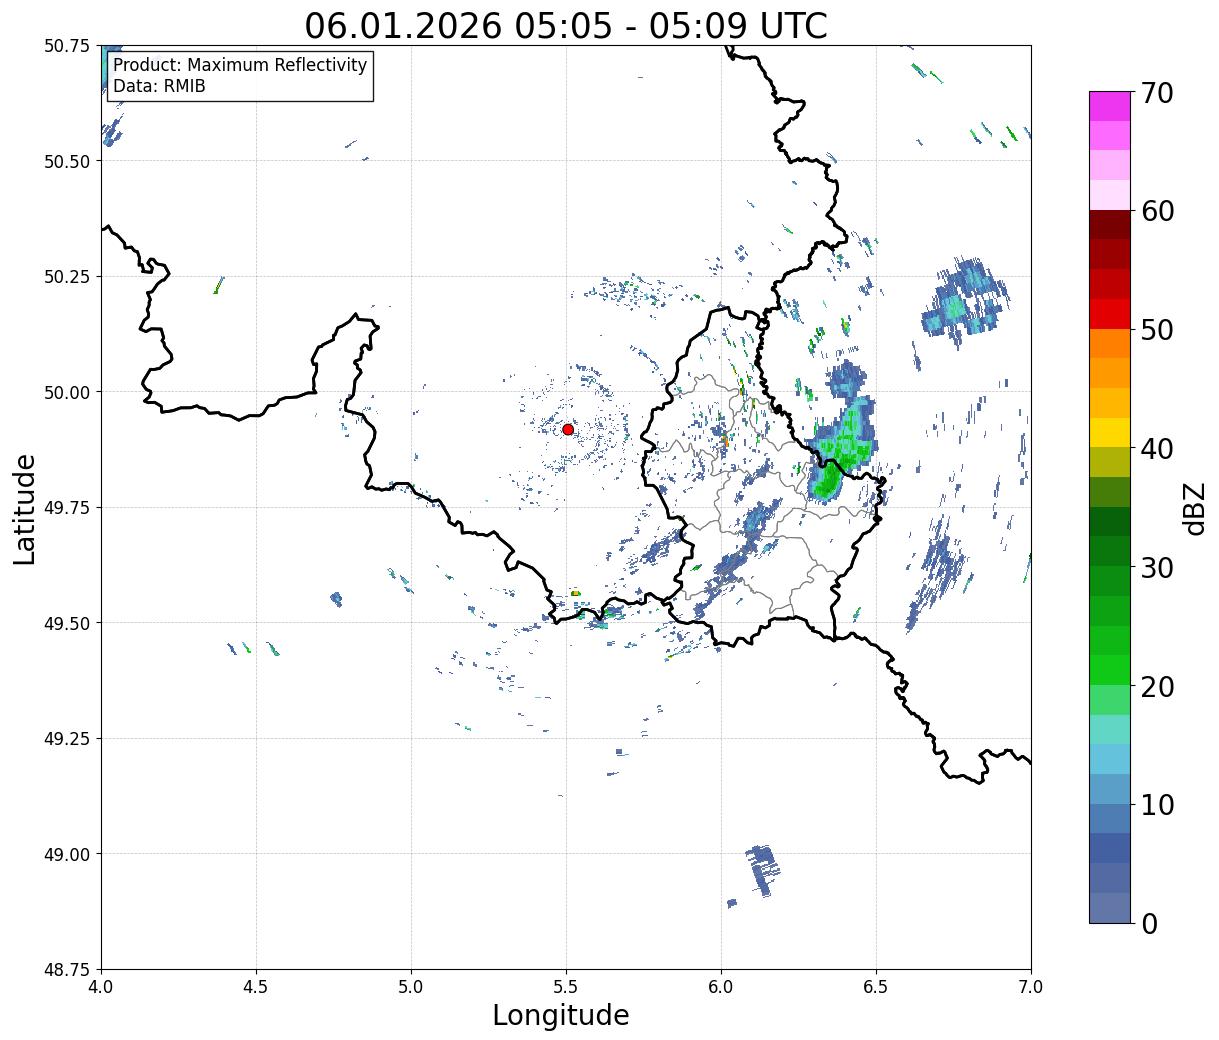Click the latitude tick label 50.25
Image resolution: width=1219 pixels, height=1040 pixels.
tap(67, 277)
